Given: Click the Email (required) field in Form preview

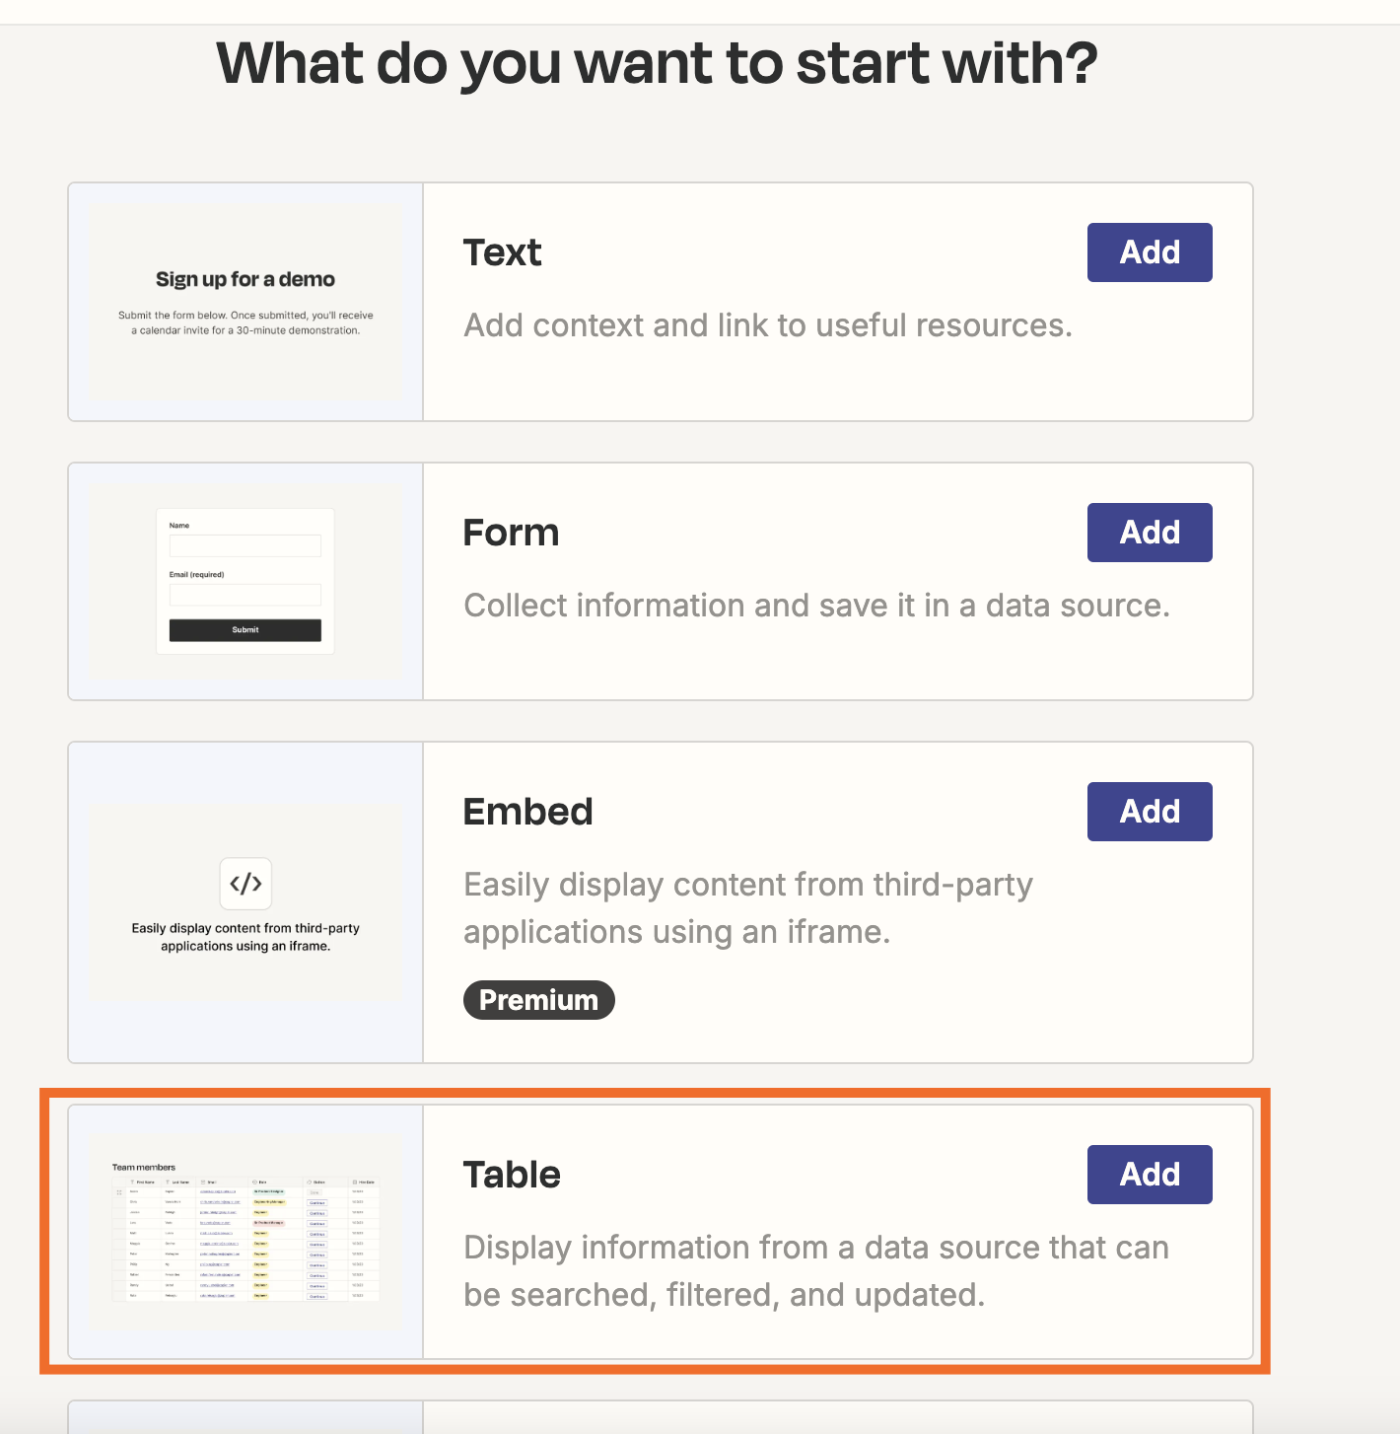Looking at the screenshot, I should [x=245, y=595].
